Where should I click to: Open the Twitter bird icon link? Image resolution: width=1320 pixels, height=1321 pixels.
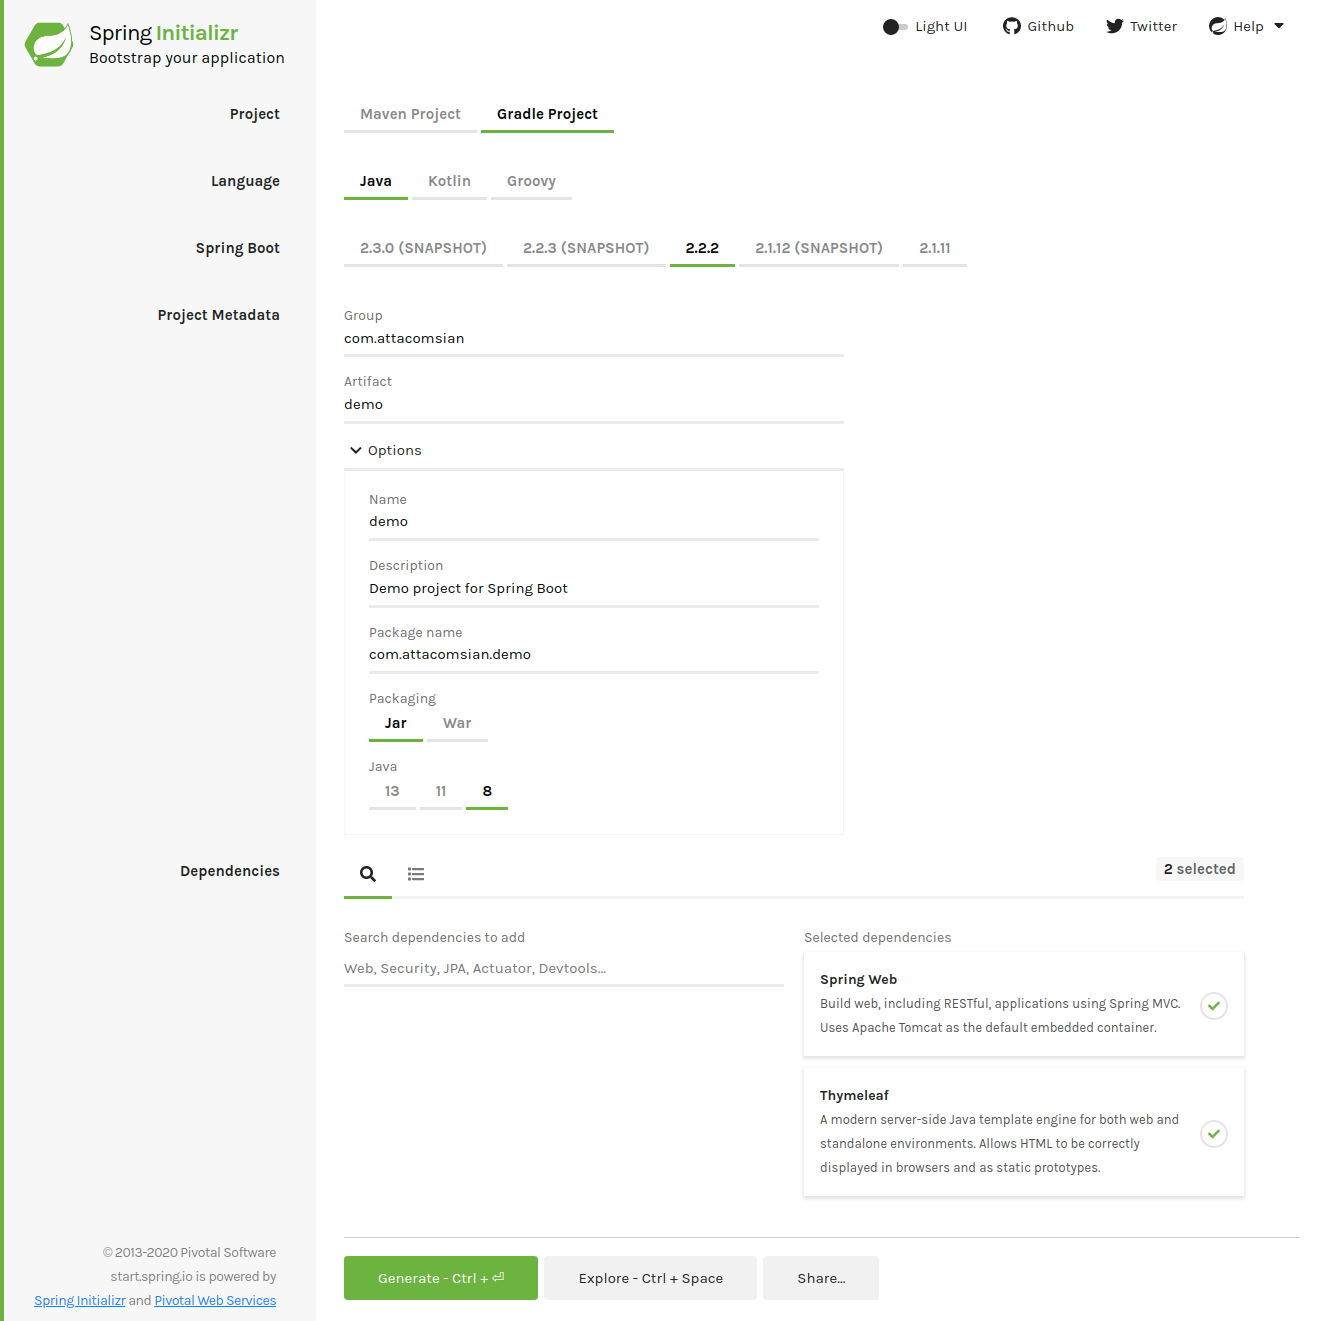point(1114,26)
